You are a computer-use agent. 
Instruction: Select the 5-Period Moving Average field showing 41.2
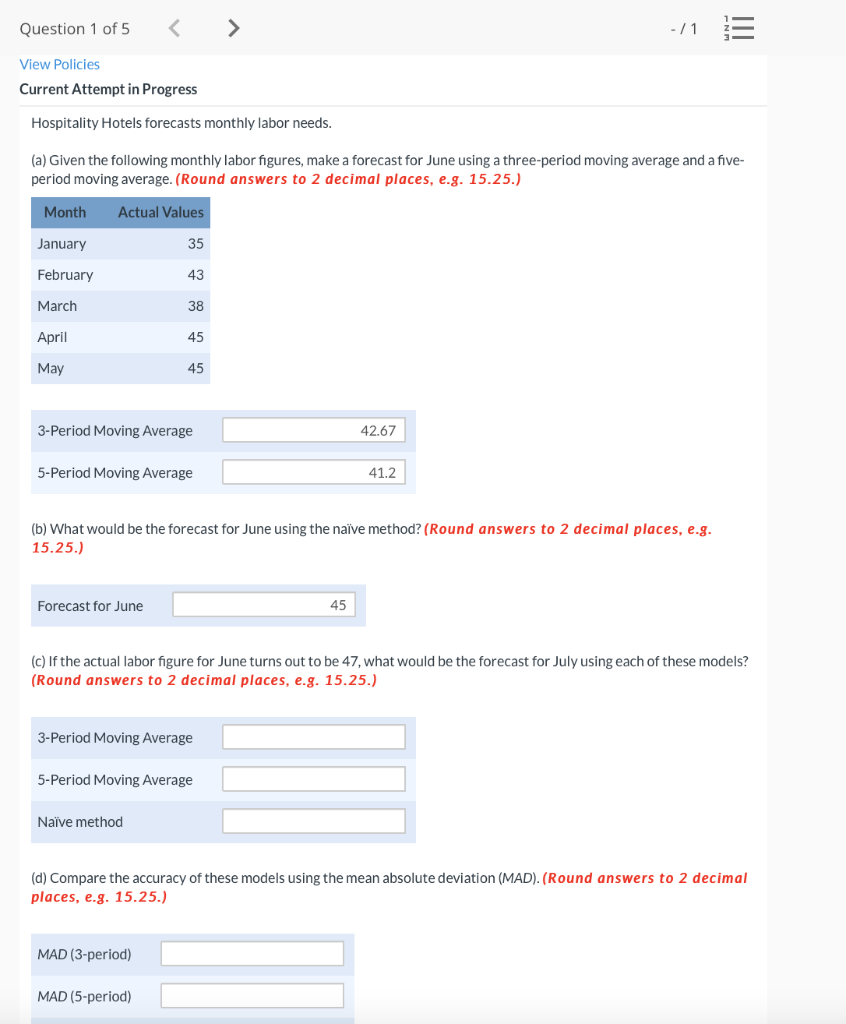[x=313, y=471]
